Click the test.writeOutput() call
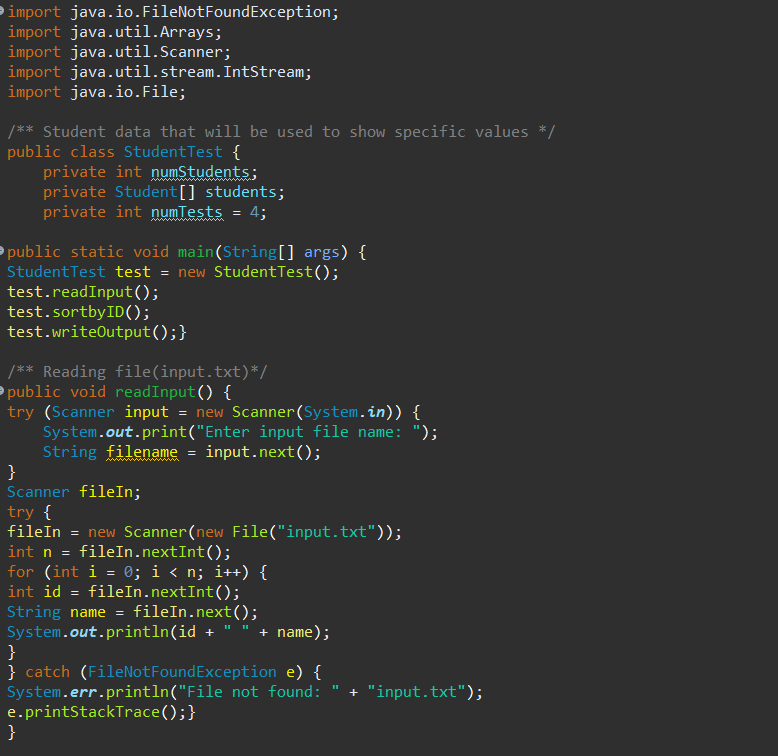Screen dimensions: 778x756 pos(92,332)
